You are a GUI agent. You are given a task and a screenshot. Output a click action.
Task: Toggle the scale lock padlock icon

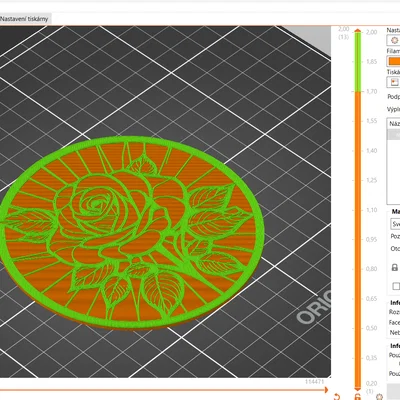(x=395, y=267)
